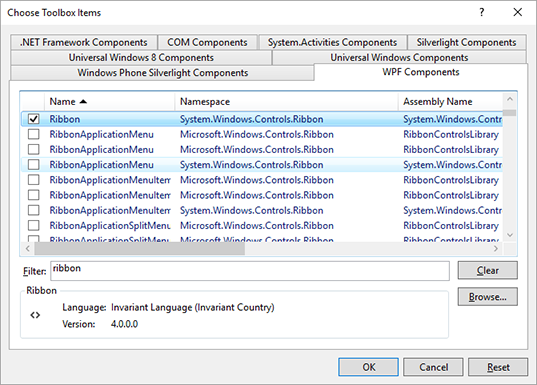The width and height of the screenshot is (537, 385).
Task: Click the help question mark icon
Action: point(482,12)
